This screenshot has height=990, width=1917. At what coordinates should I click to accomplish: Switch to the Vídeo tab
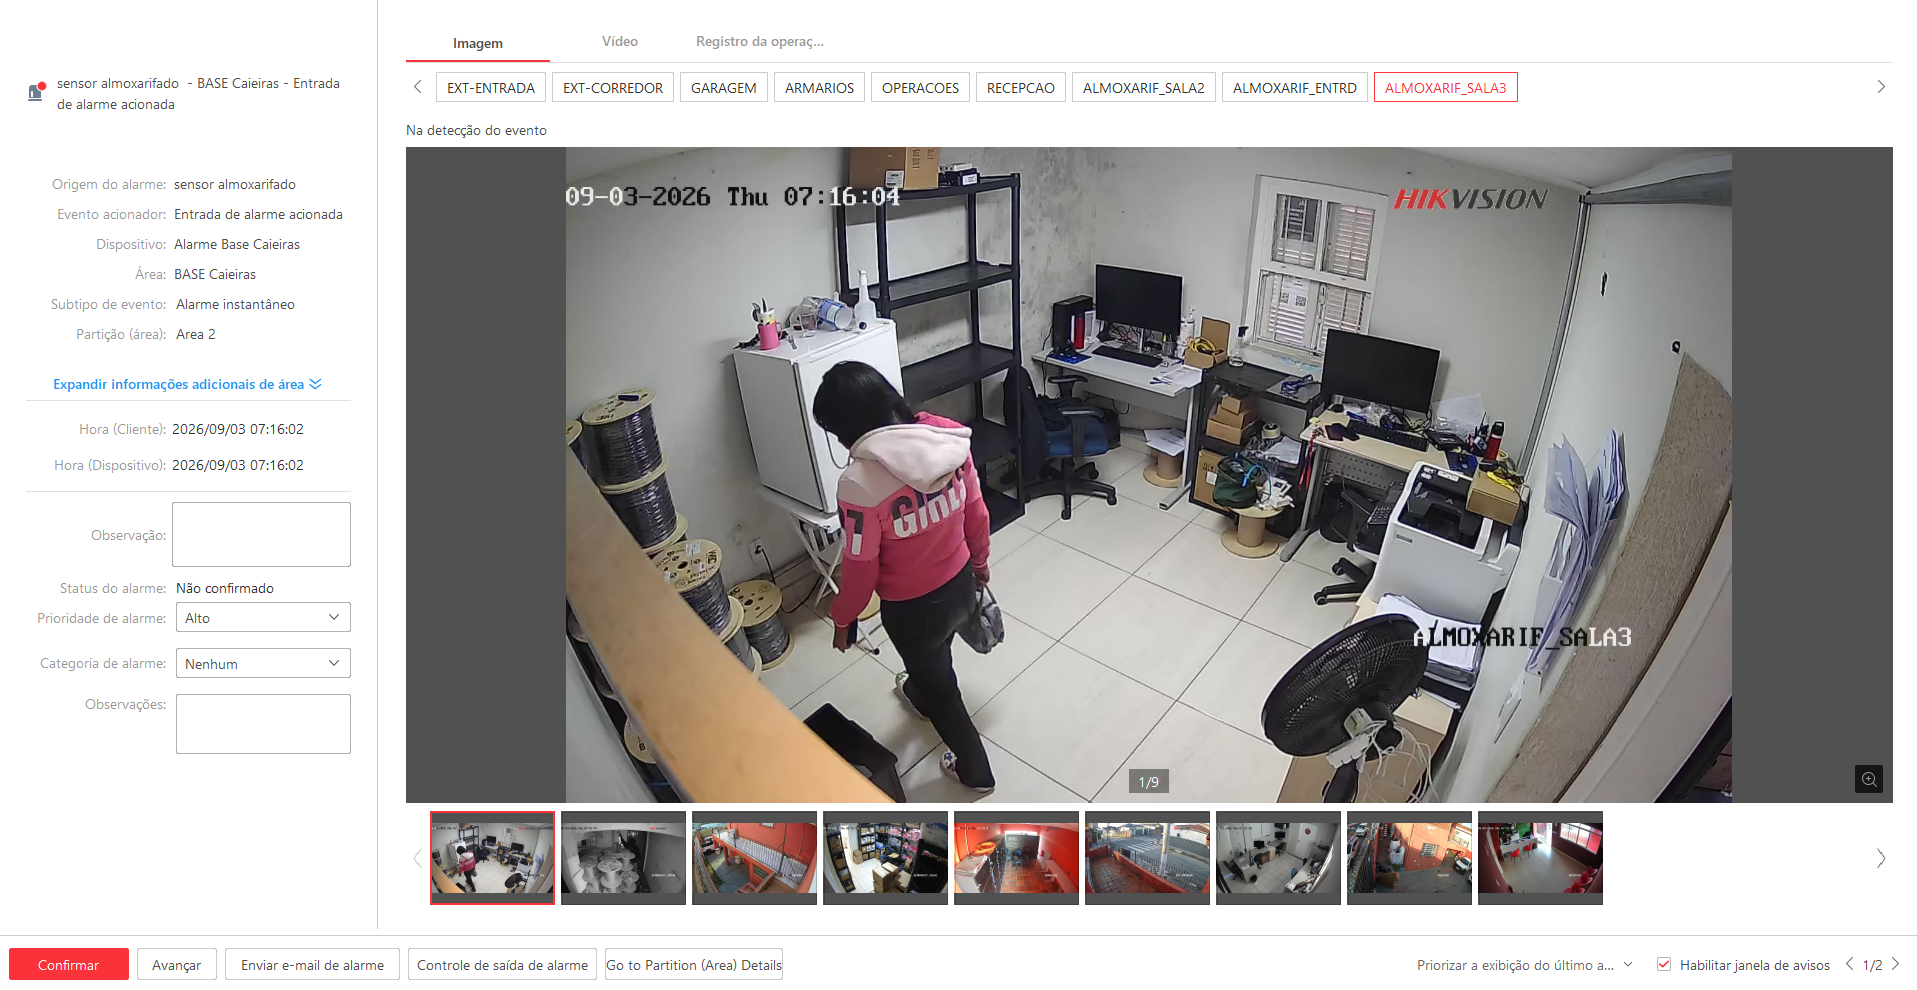620,41
